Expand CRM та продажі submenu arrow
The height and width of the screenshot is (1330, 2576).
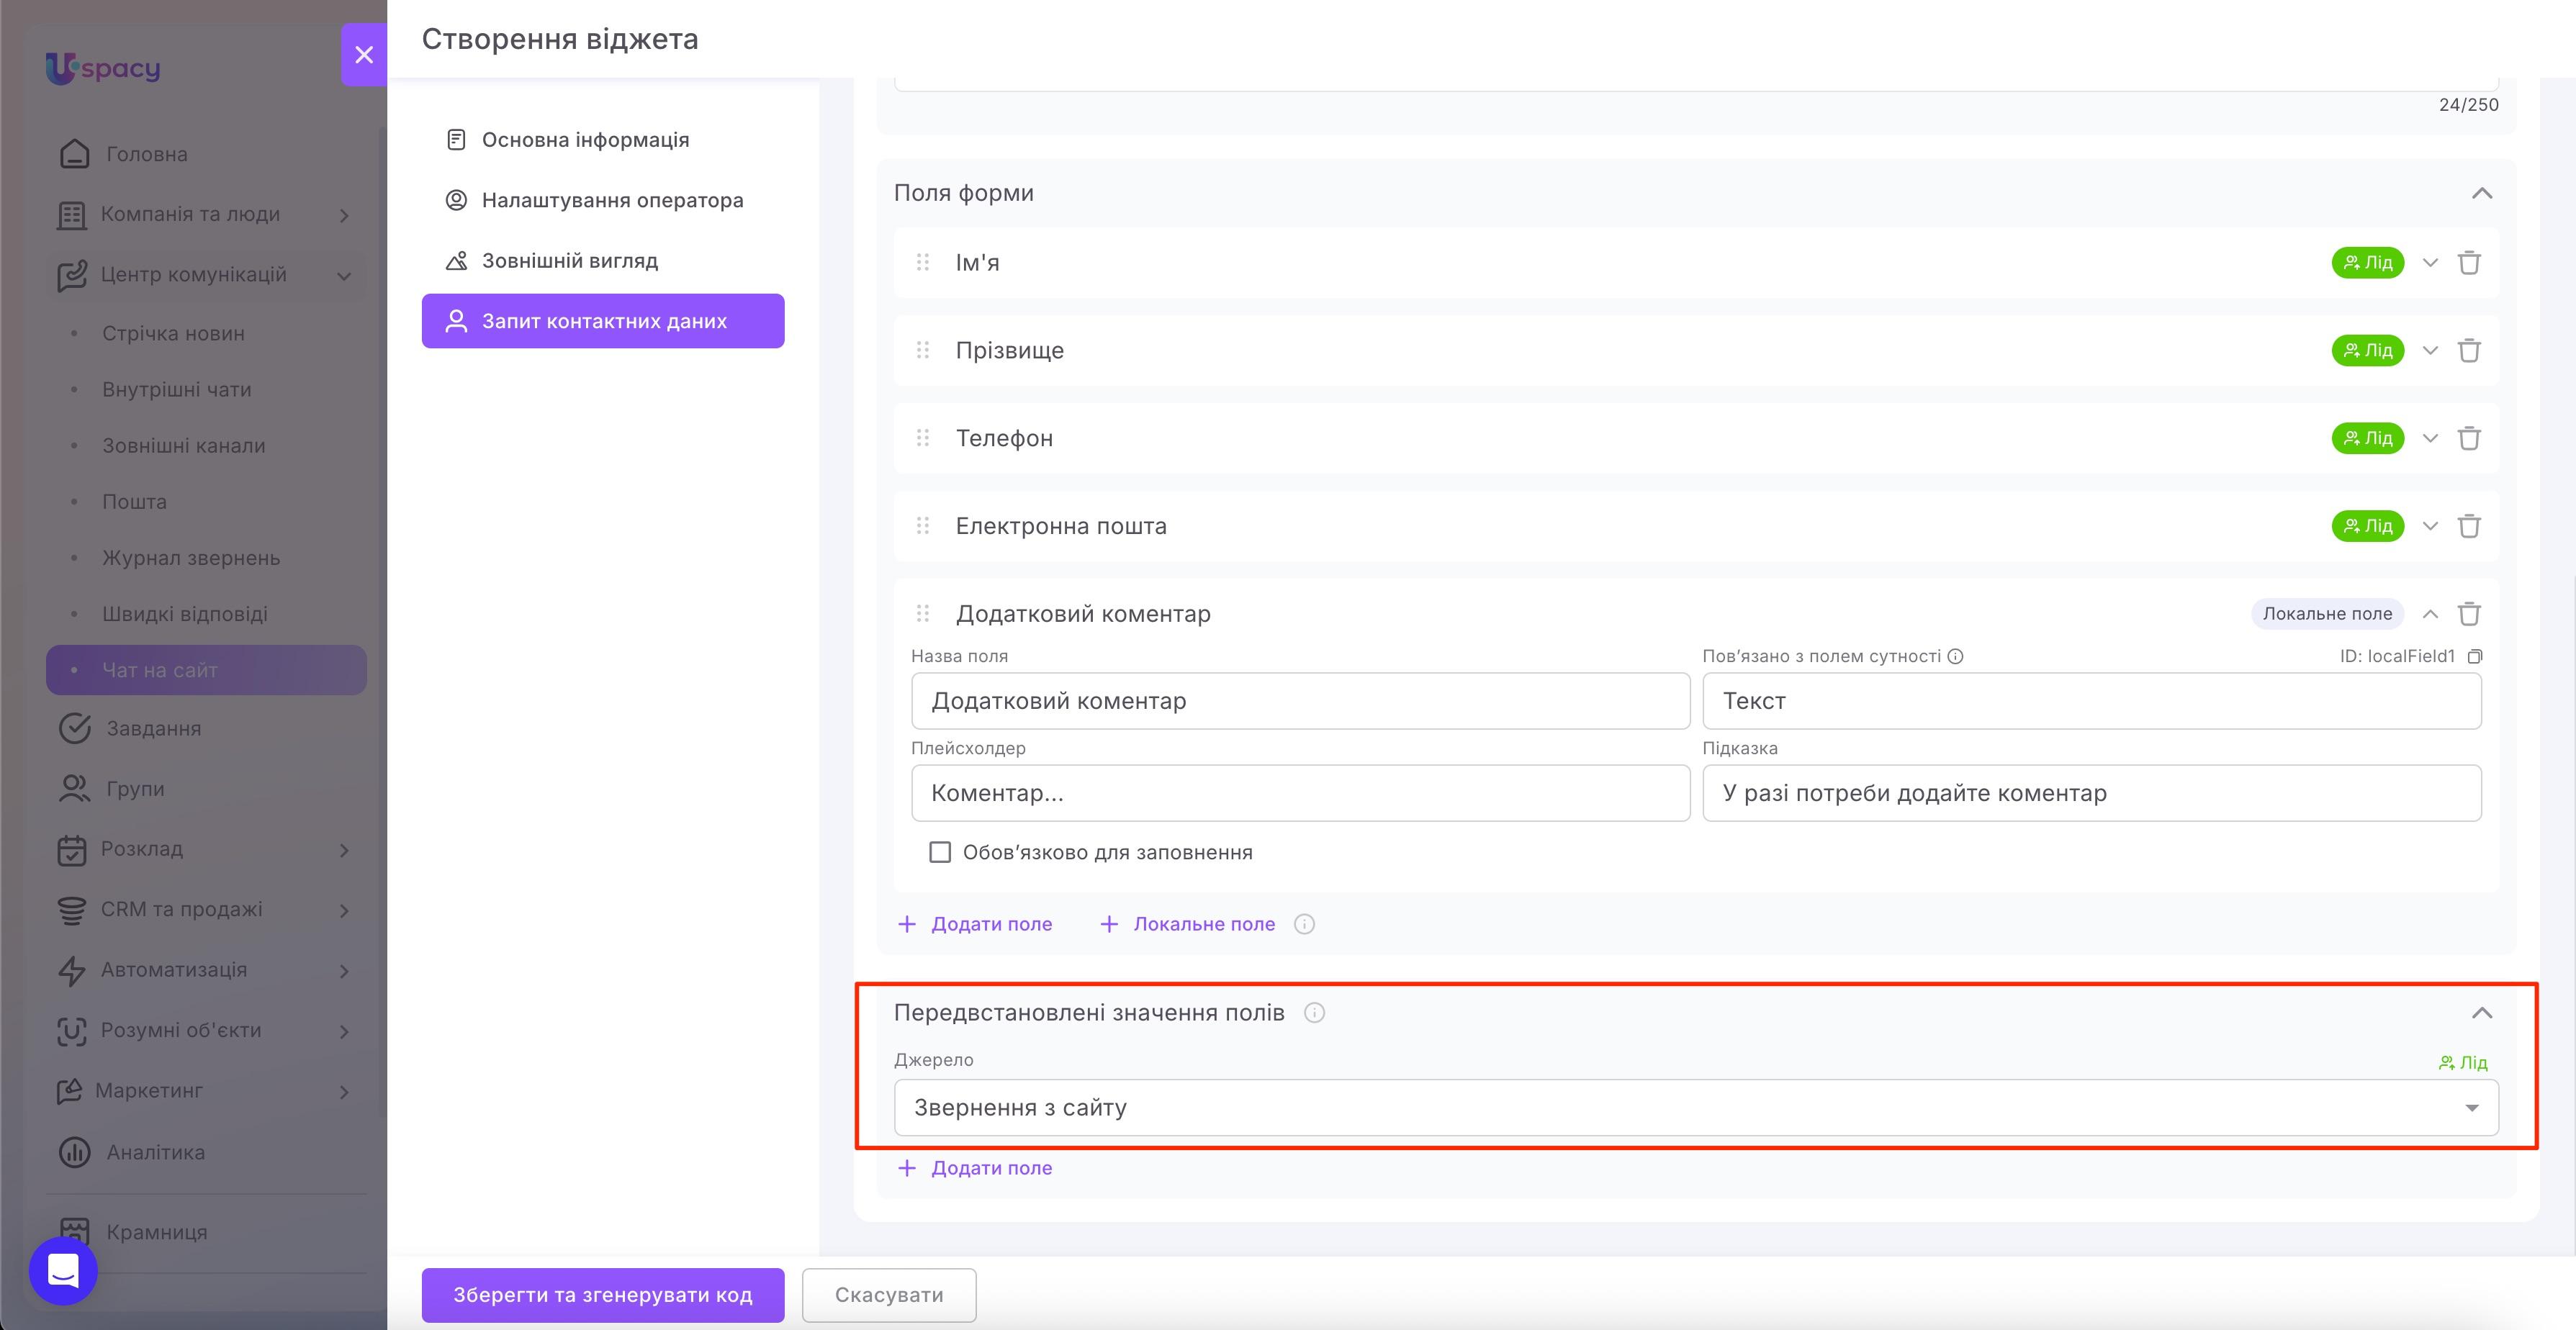[x=344, y=910]
